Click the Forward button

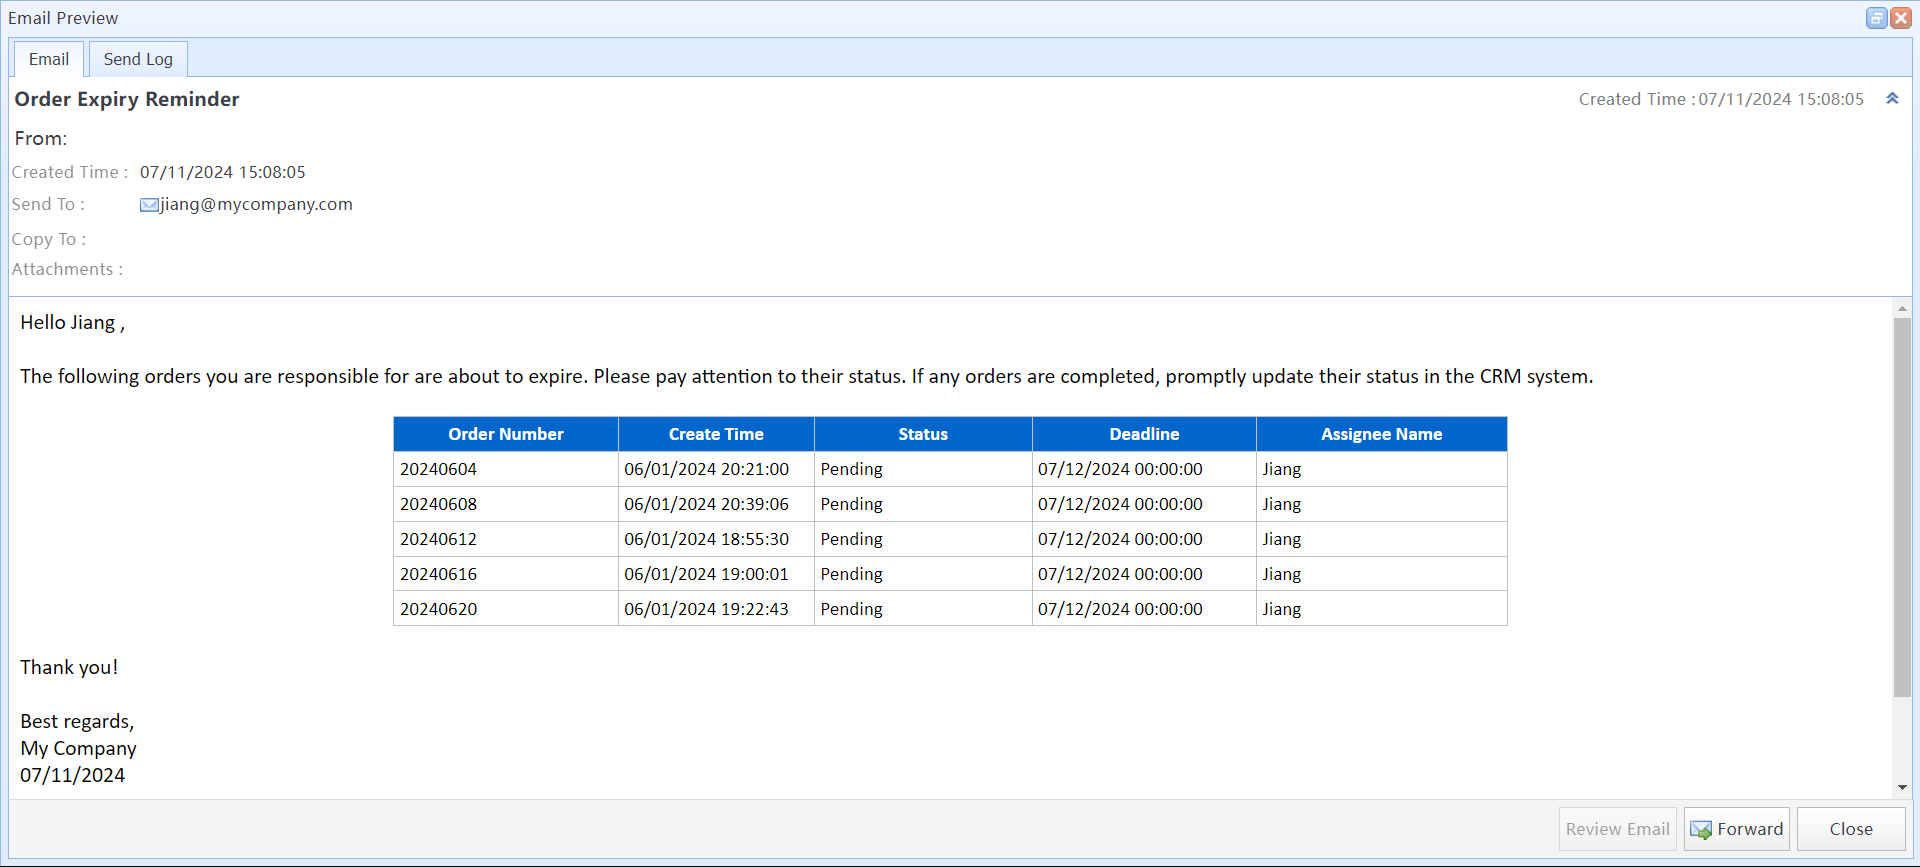1737,829
